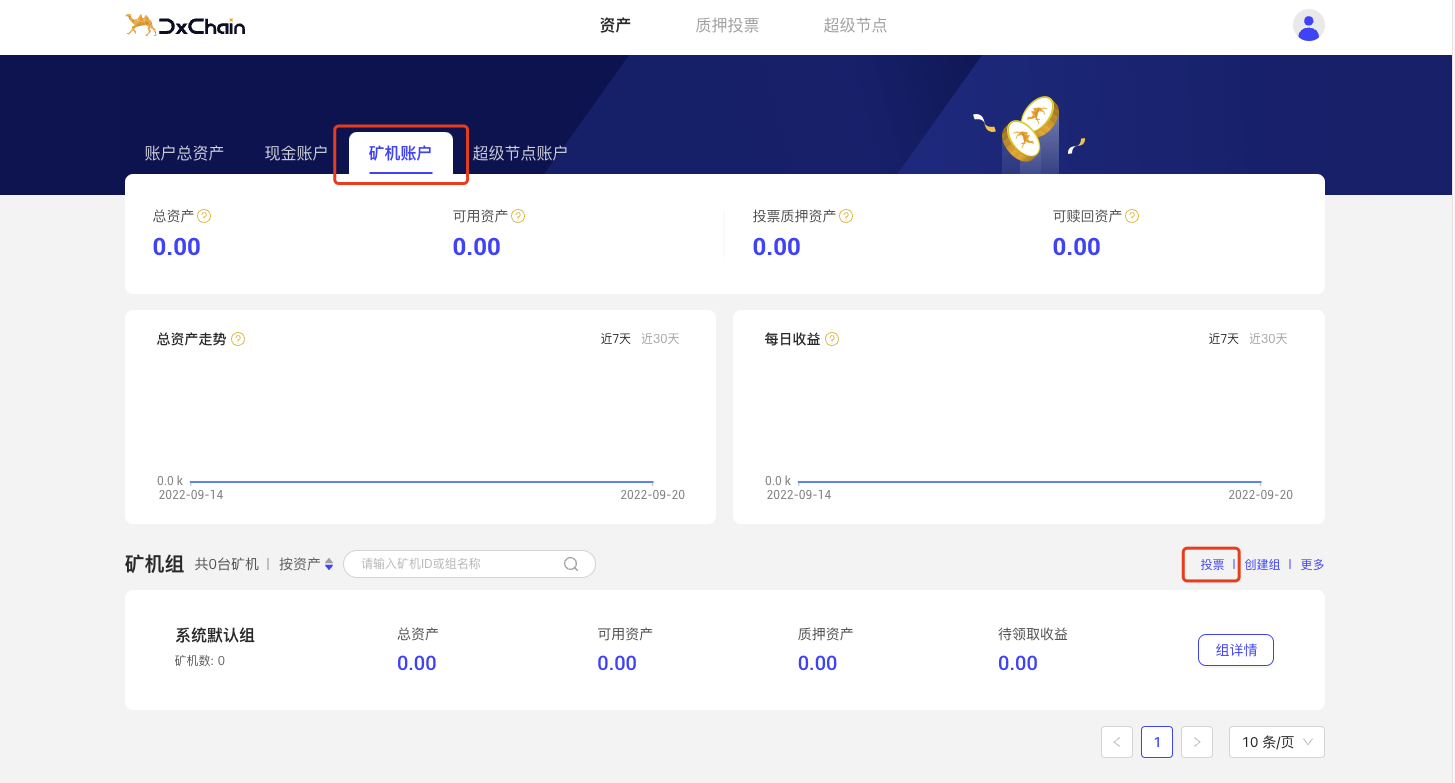Screen dimensions: 1455x783
Task: Click the 矿机ID search input field
Action: (455, 564)
